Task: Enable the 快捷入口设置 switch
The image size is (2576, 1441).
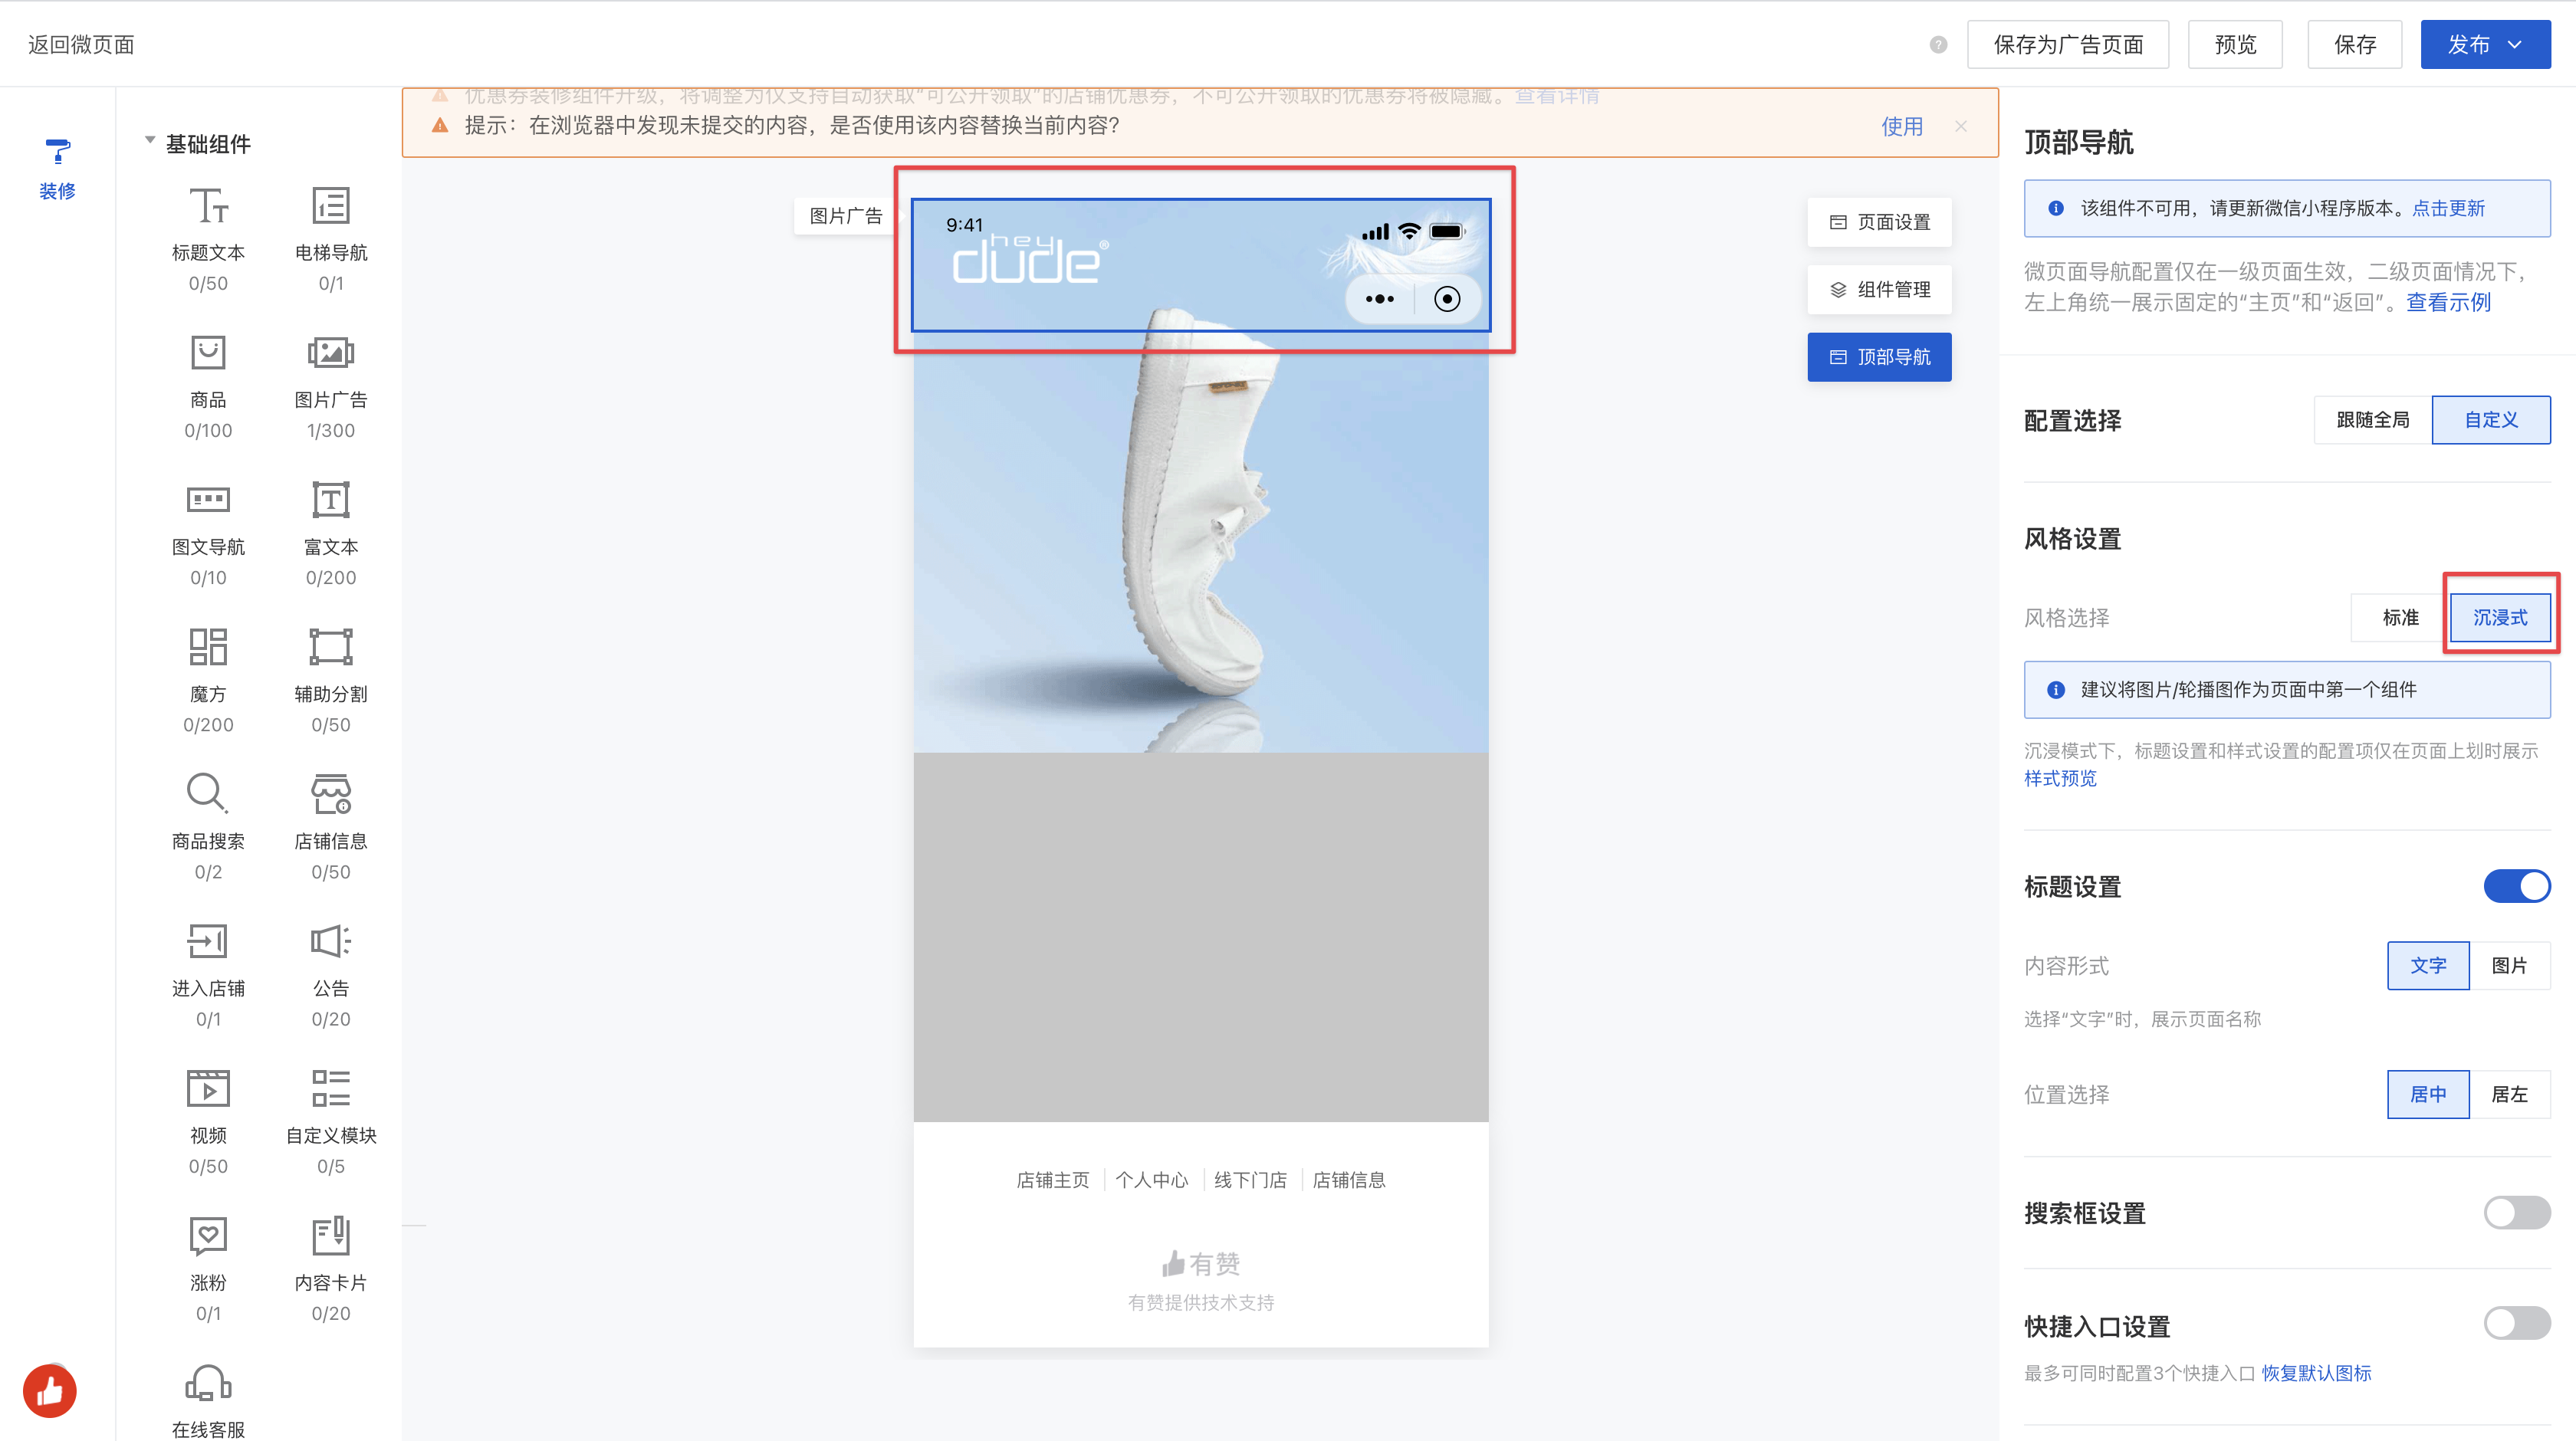Action: [2516, 1324]
